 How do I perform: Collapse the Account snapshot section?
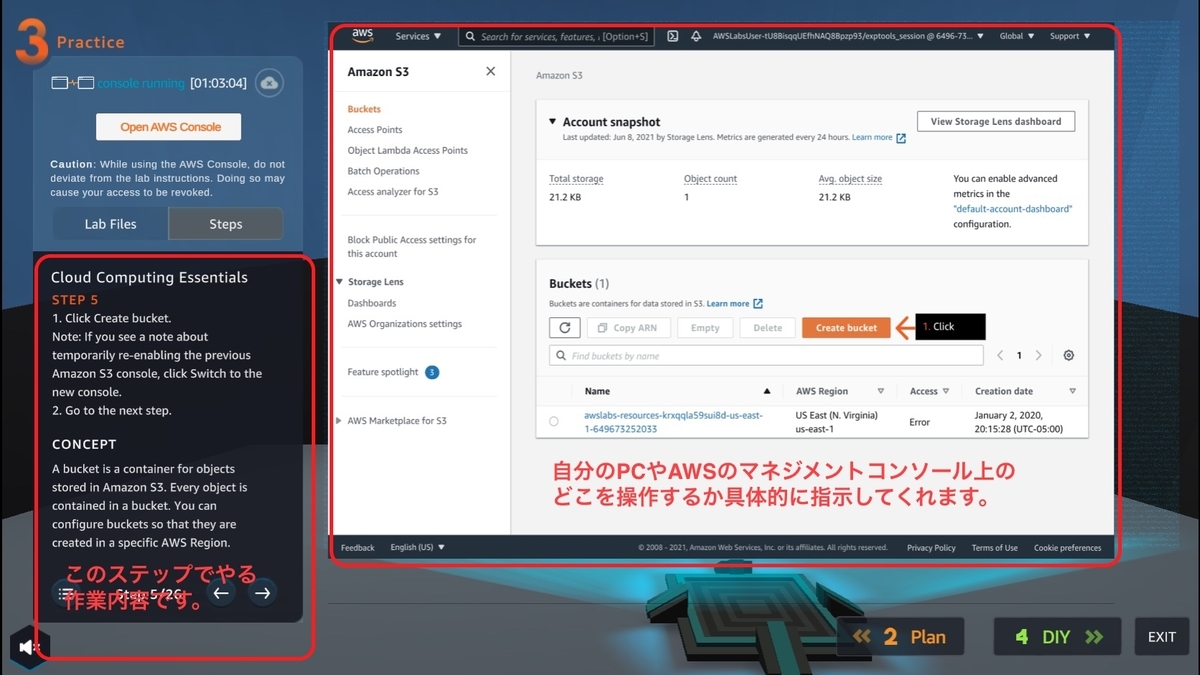click(553, 121)
